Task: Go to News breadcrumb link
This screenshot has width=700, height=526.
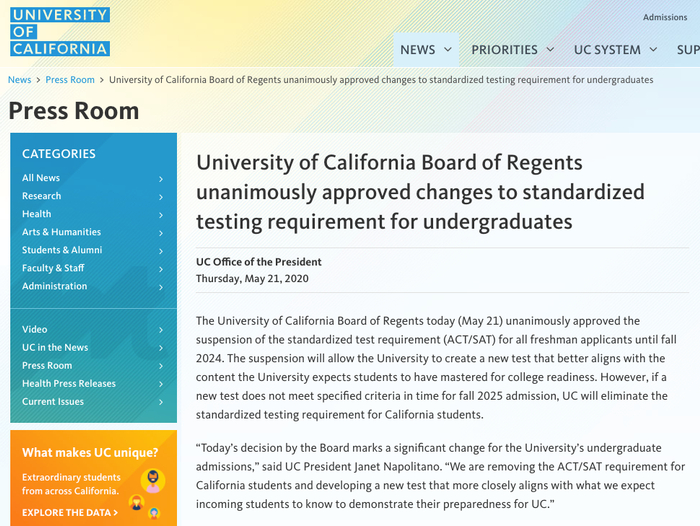Action: 20,80
